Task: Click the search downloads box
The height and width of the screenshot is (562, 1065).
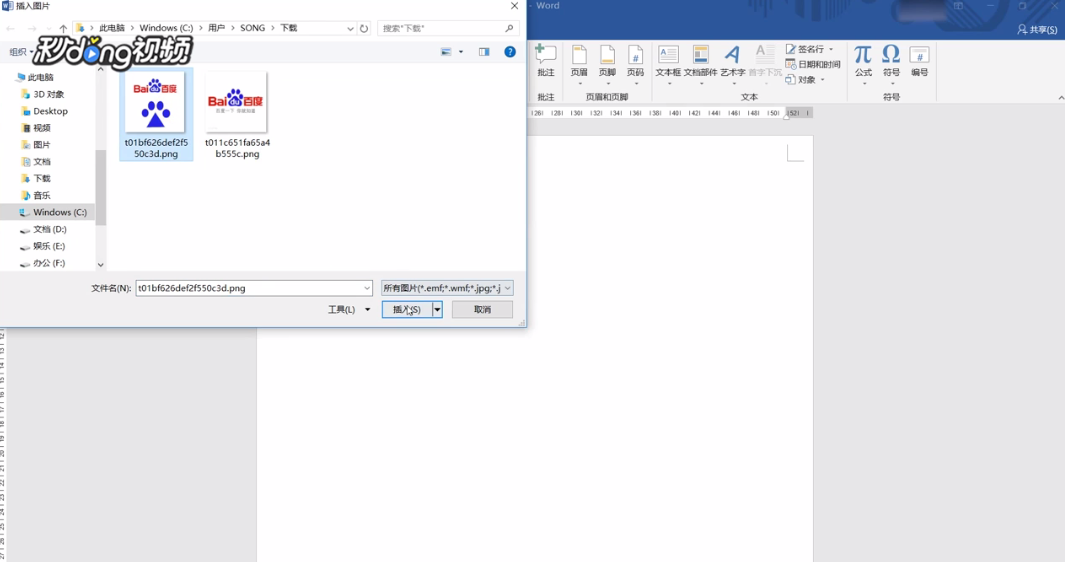Action: point(448,28)
